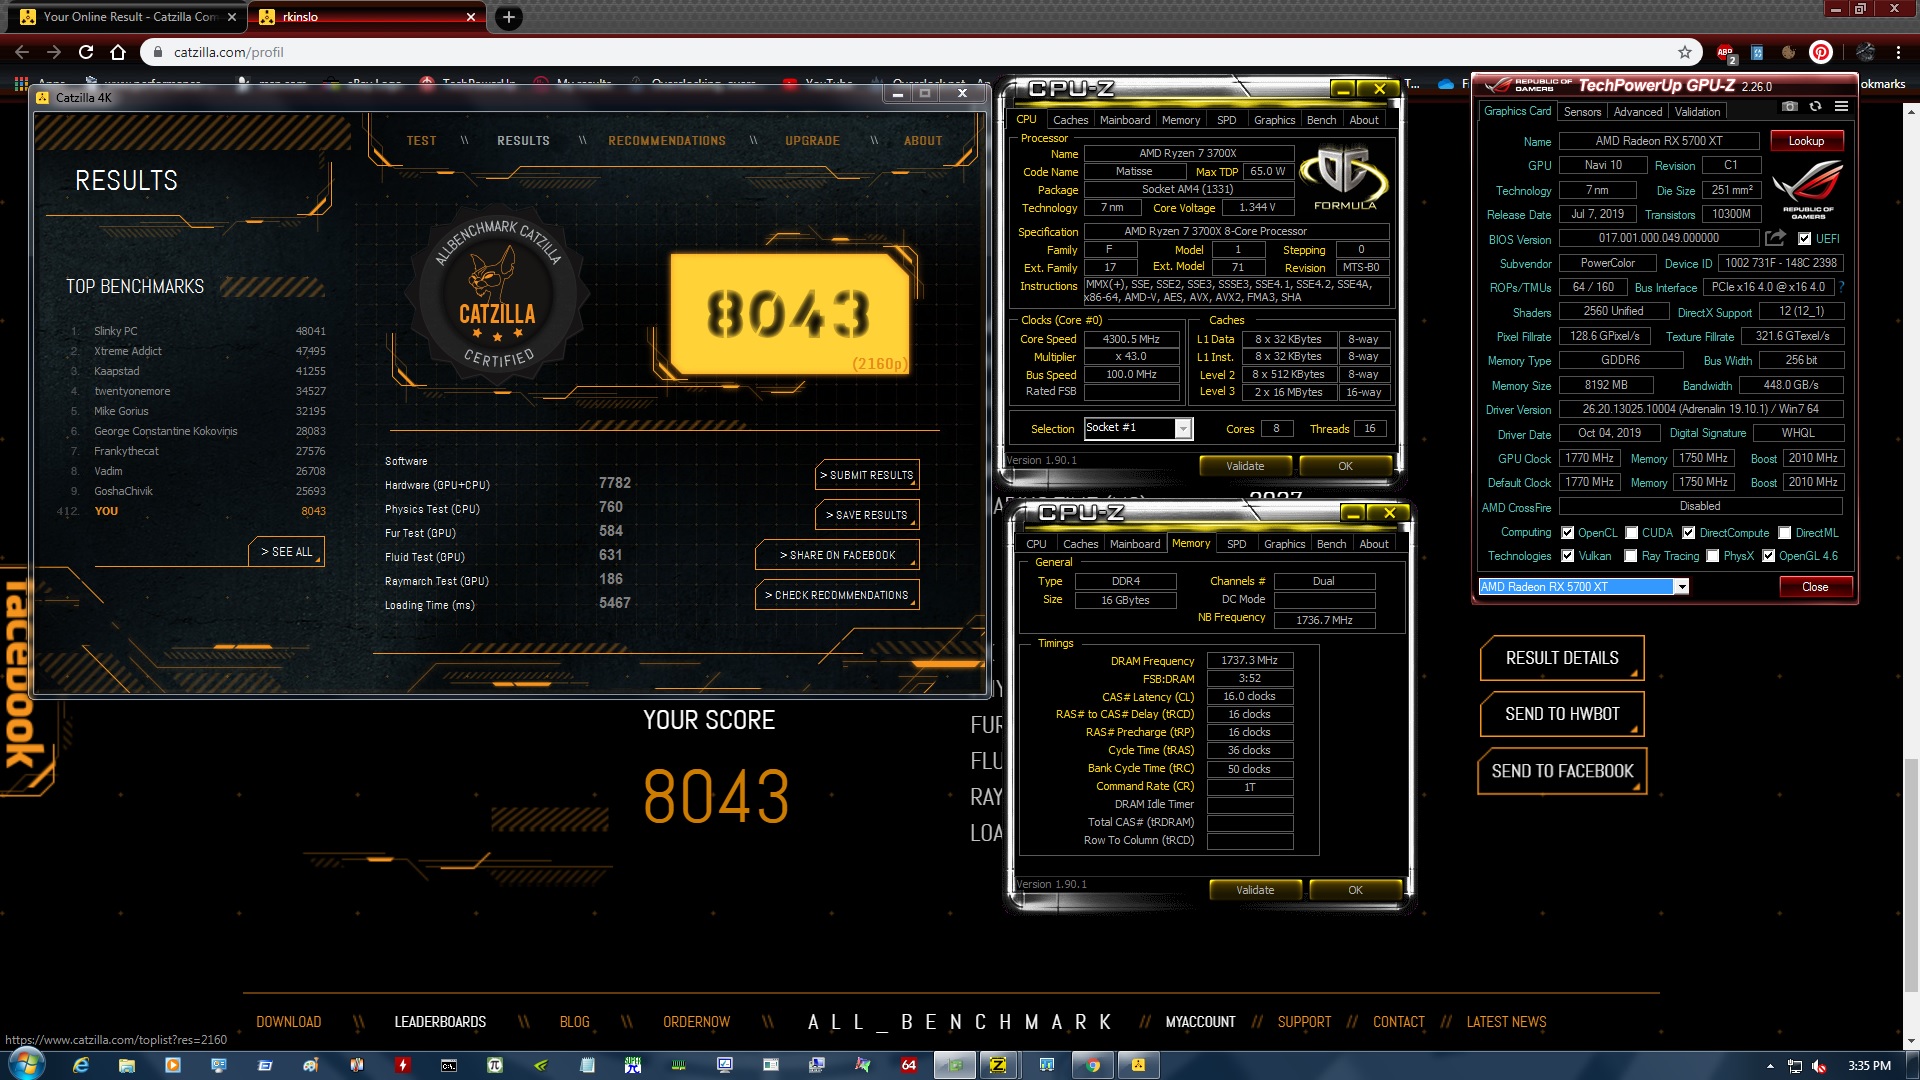The width and height of the screenshot is (1920, 1080).
Task: Toggle the Vulkan checkbox
Action: coord(1568,556)
